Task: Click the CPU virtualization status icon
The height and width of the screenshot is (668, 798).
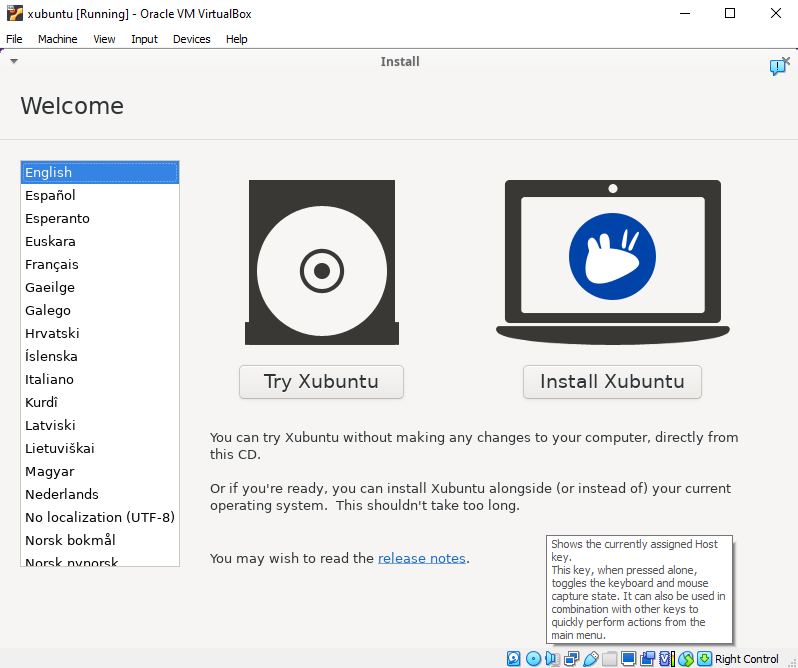Action: (x=667, y=658)
